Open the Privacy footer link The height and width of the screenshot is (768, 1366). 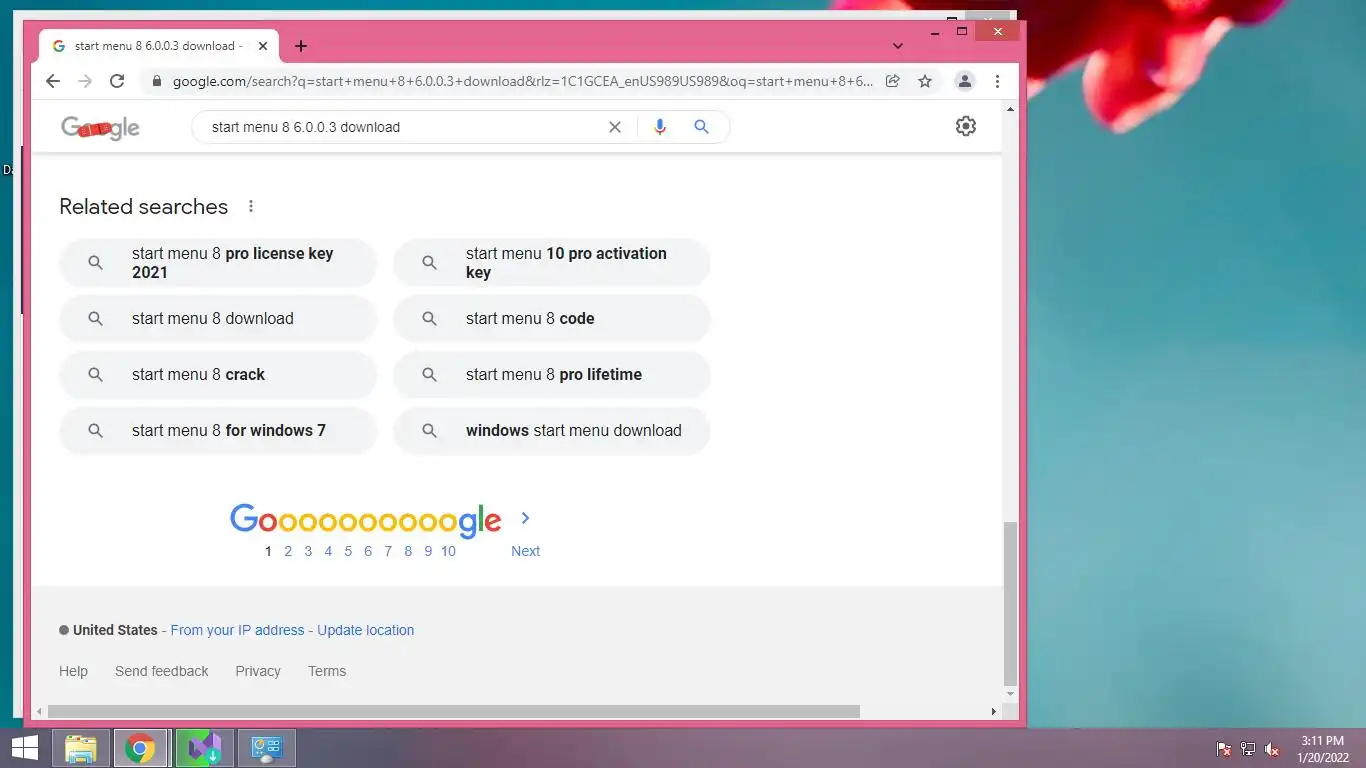258,671
